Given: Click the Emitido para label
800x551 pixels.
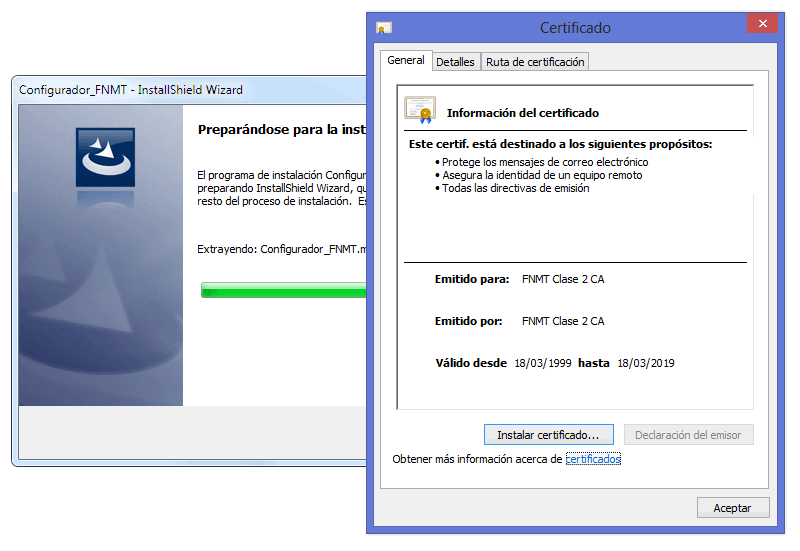Looking at the screenshot, I should tap(472, 279).
